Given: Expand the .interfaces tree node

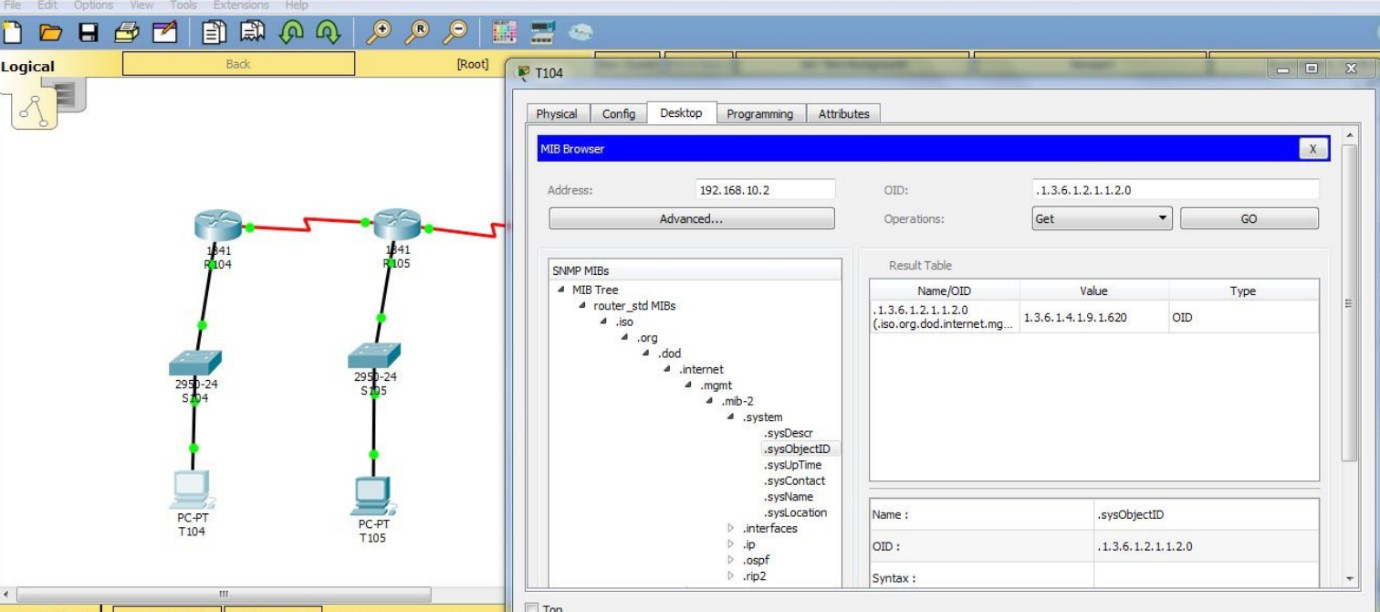Looking at the screenshot, I should 731,529.
